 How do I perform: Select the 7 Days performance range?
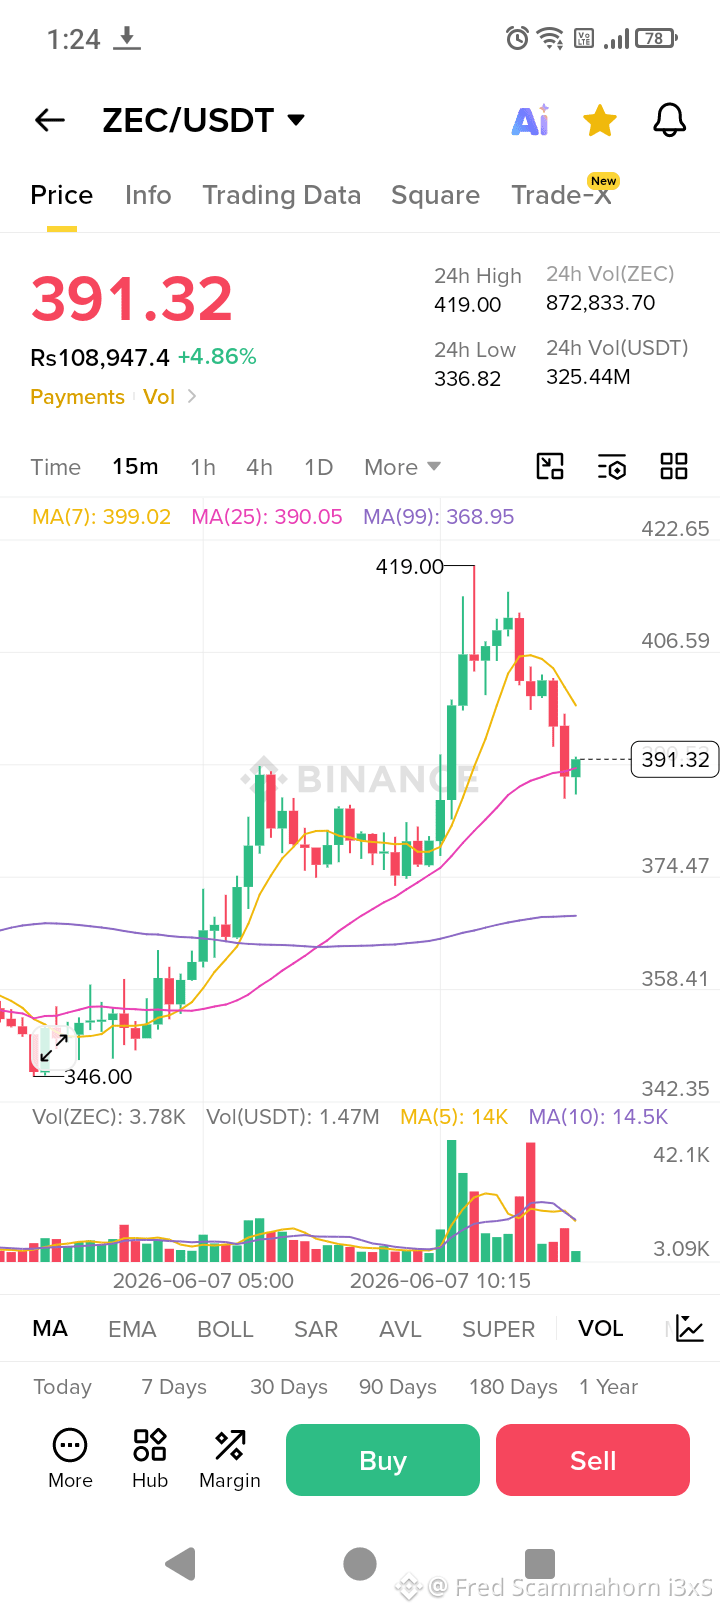click(174, 1387)
